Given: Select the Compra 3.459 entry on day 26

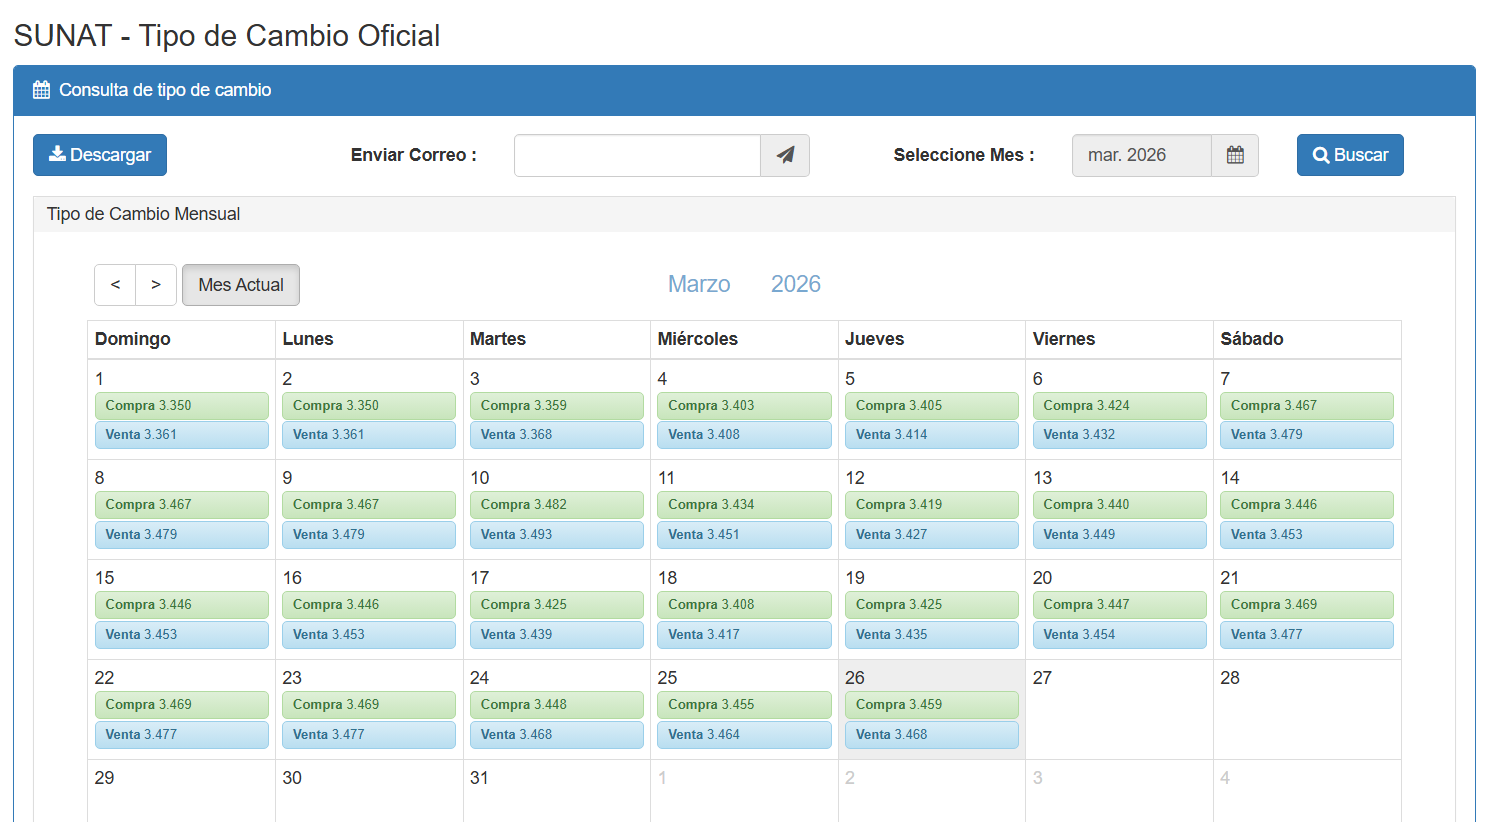Looking at the screenshot, I should pos(931,705).
